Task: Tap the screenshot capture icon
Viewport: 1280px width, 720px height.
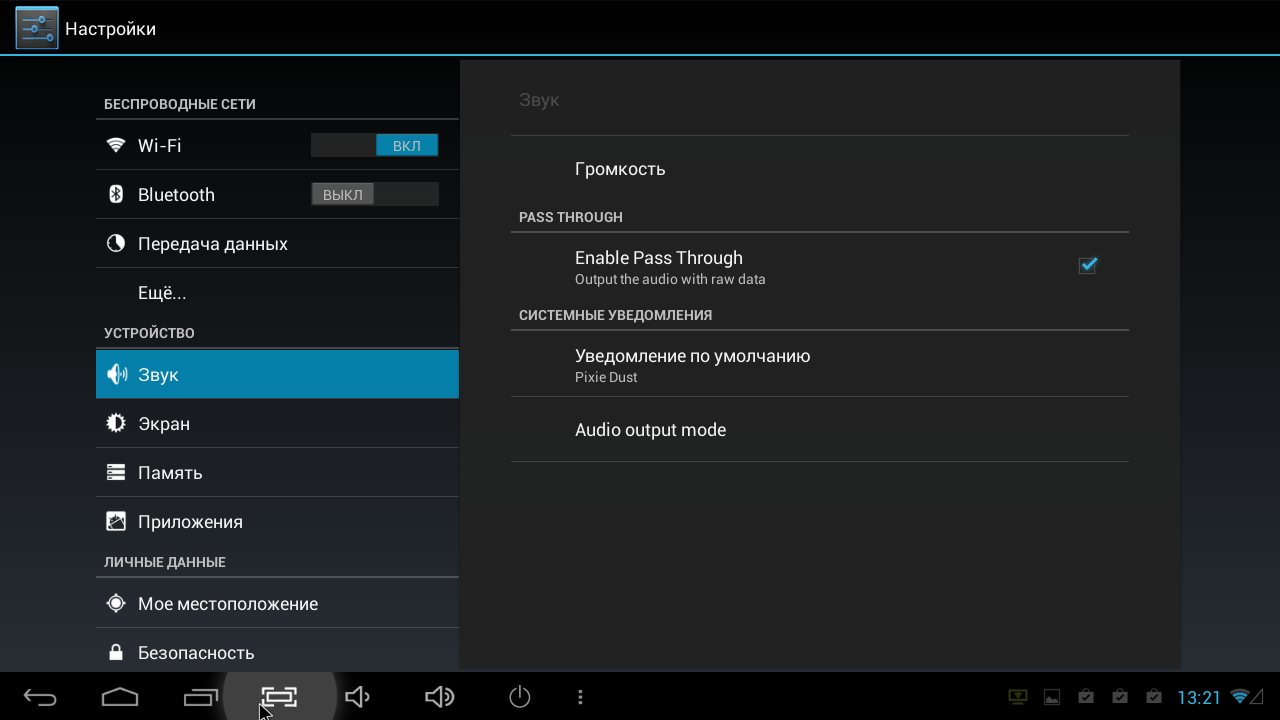Action: click(280, 697)
